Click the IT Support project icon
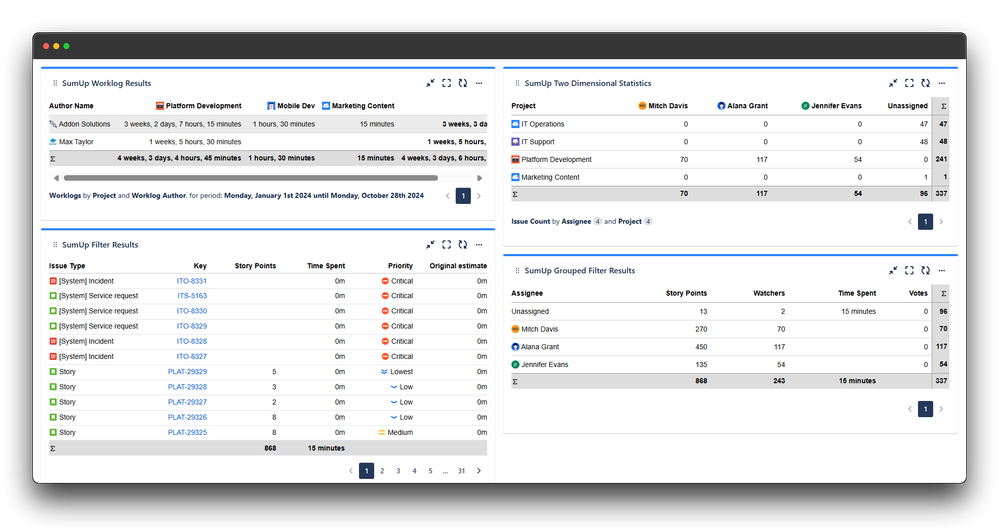 (x=515, y=141)
